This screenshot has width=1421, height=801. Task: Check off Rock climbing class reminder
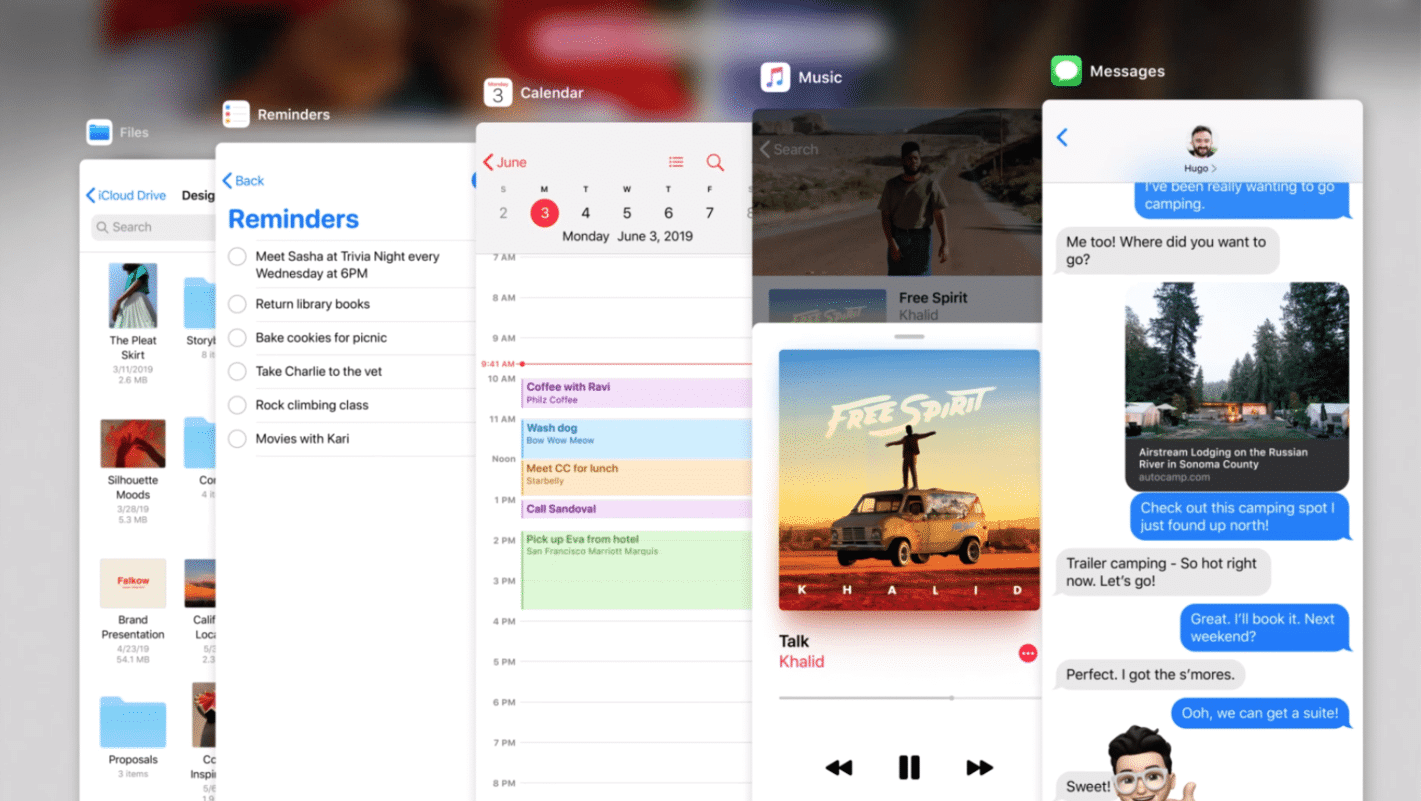pos(237,405)
